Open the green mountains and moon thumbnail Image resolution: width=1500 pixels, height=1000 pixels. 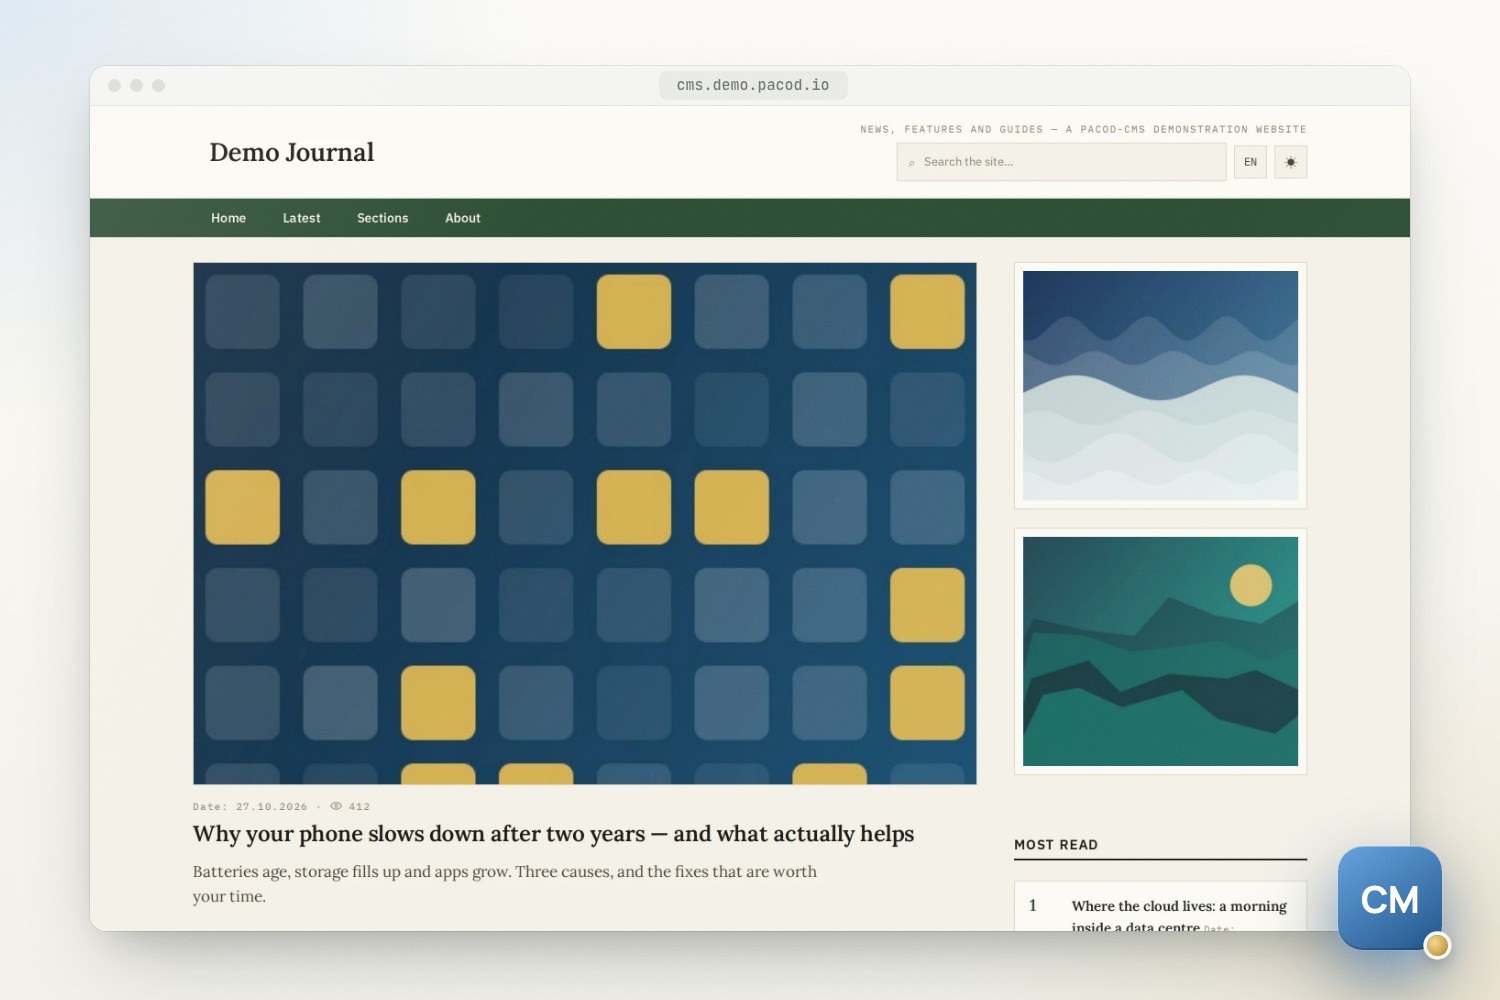click(1160, 651)
